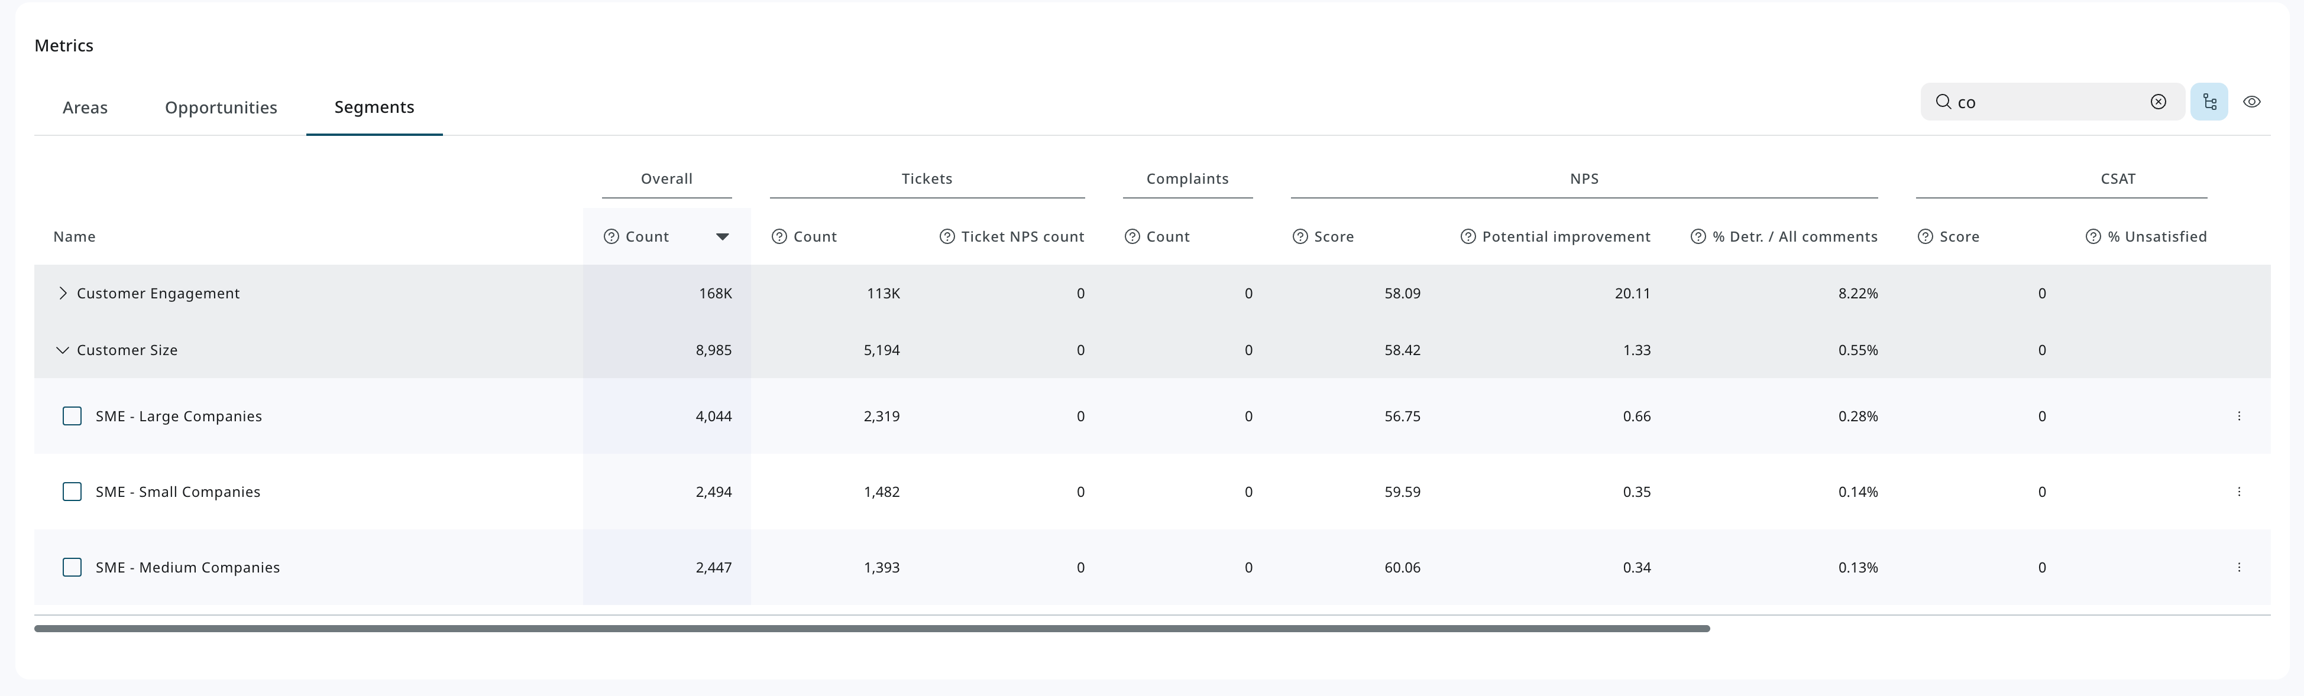Collapse the Customer Size group
The image size is (2304, 696).
point(62,350)
